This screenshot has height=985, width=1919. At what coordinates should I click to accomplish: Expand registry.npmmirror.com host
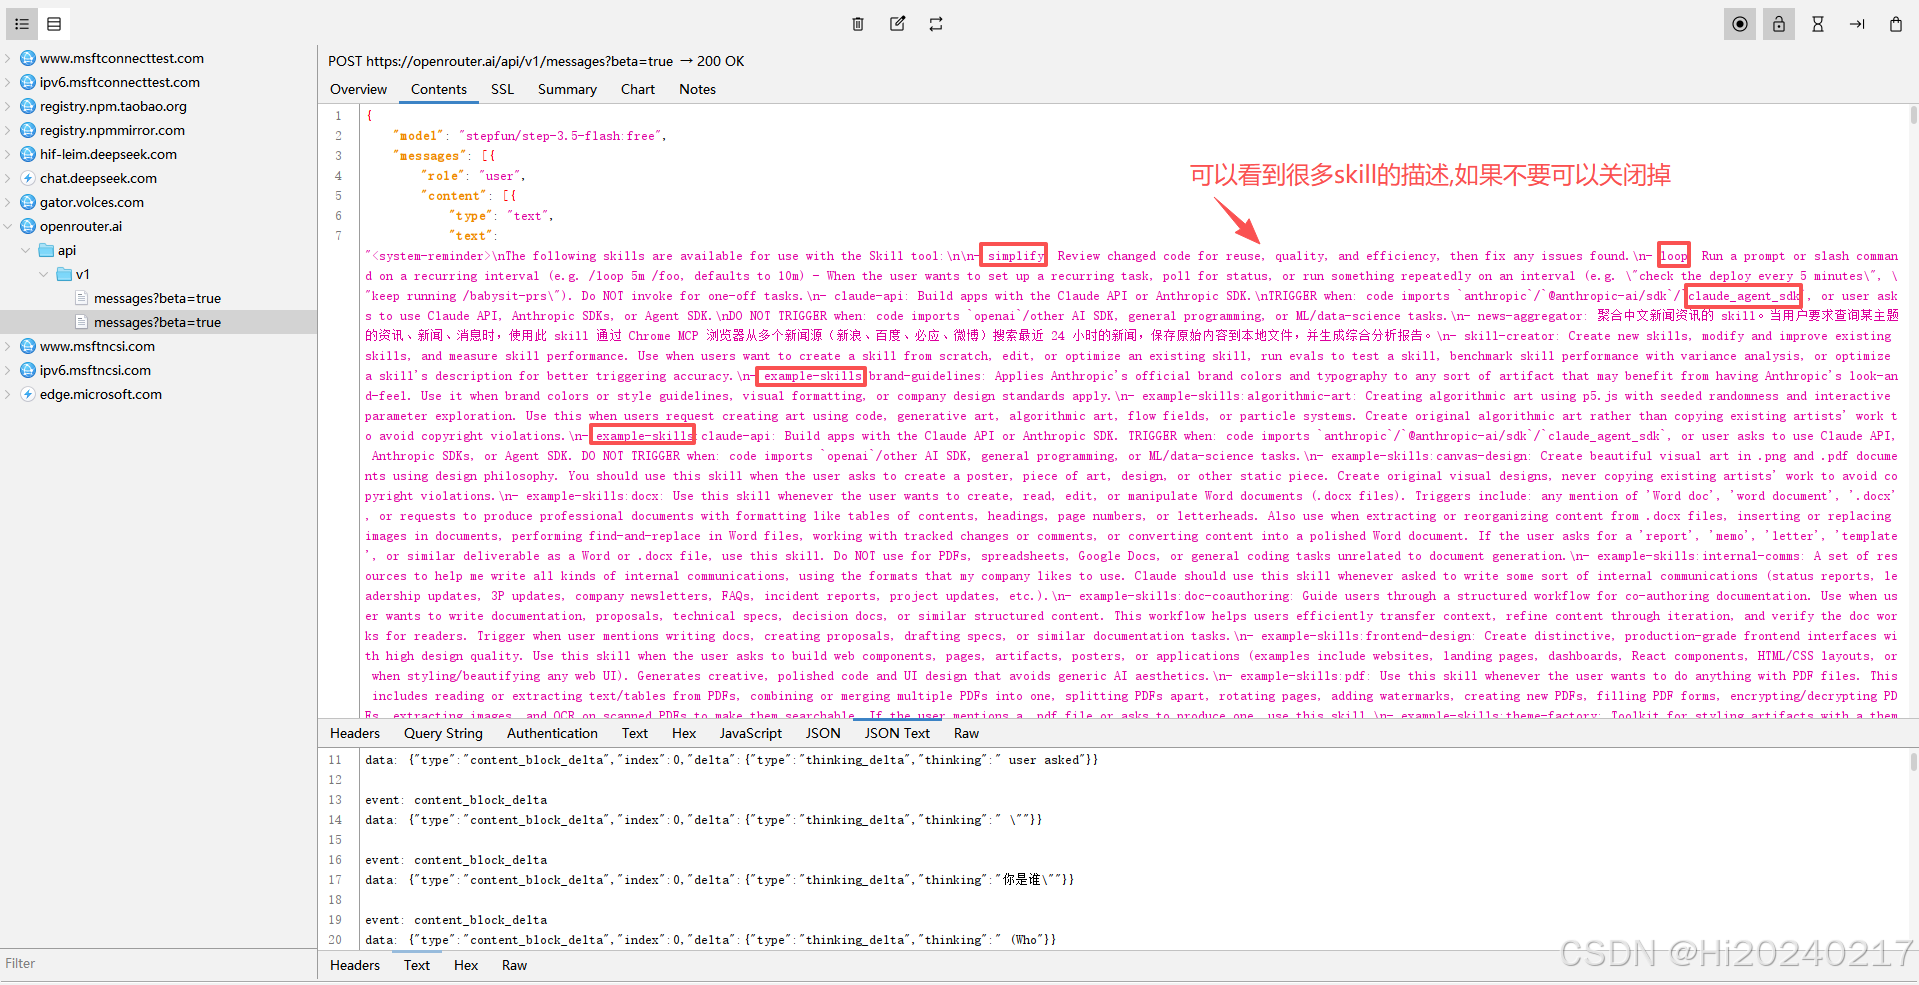coord(8,130)
